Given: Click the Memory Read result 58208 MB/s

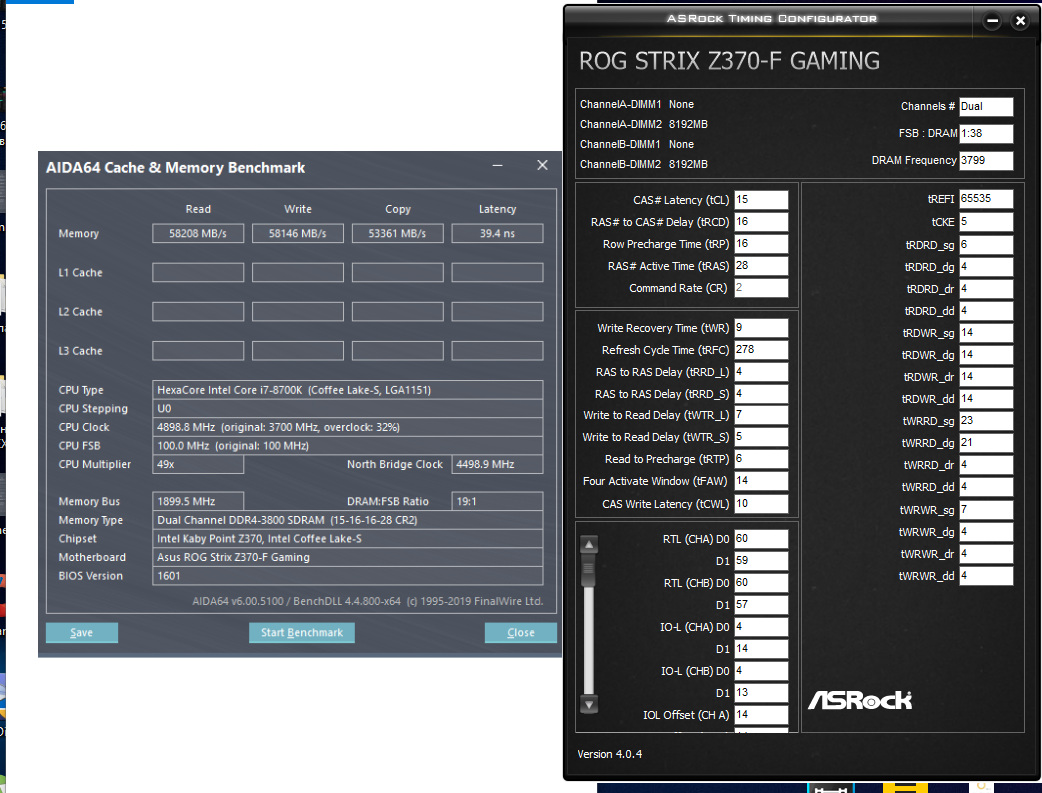Looking at the screenshot, I should (198, 233).
